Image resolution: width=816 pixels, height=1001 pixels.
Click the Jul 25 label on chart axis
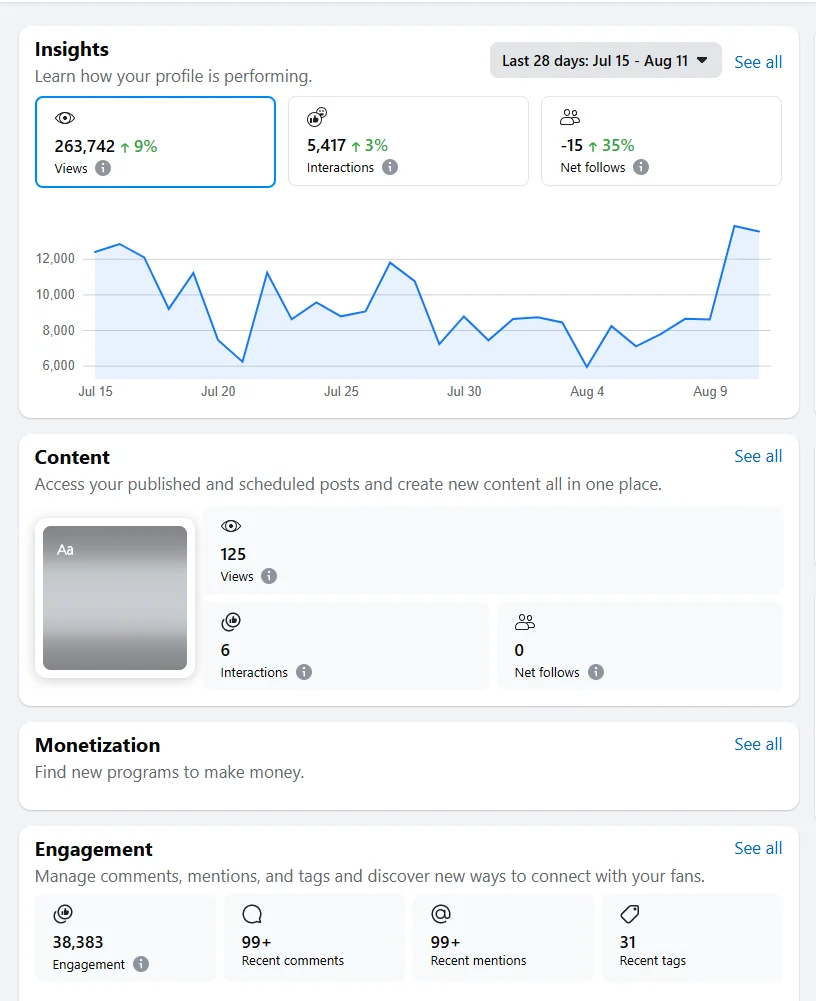tap(341, 391)
